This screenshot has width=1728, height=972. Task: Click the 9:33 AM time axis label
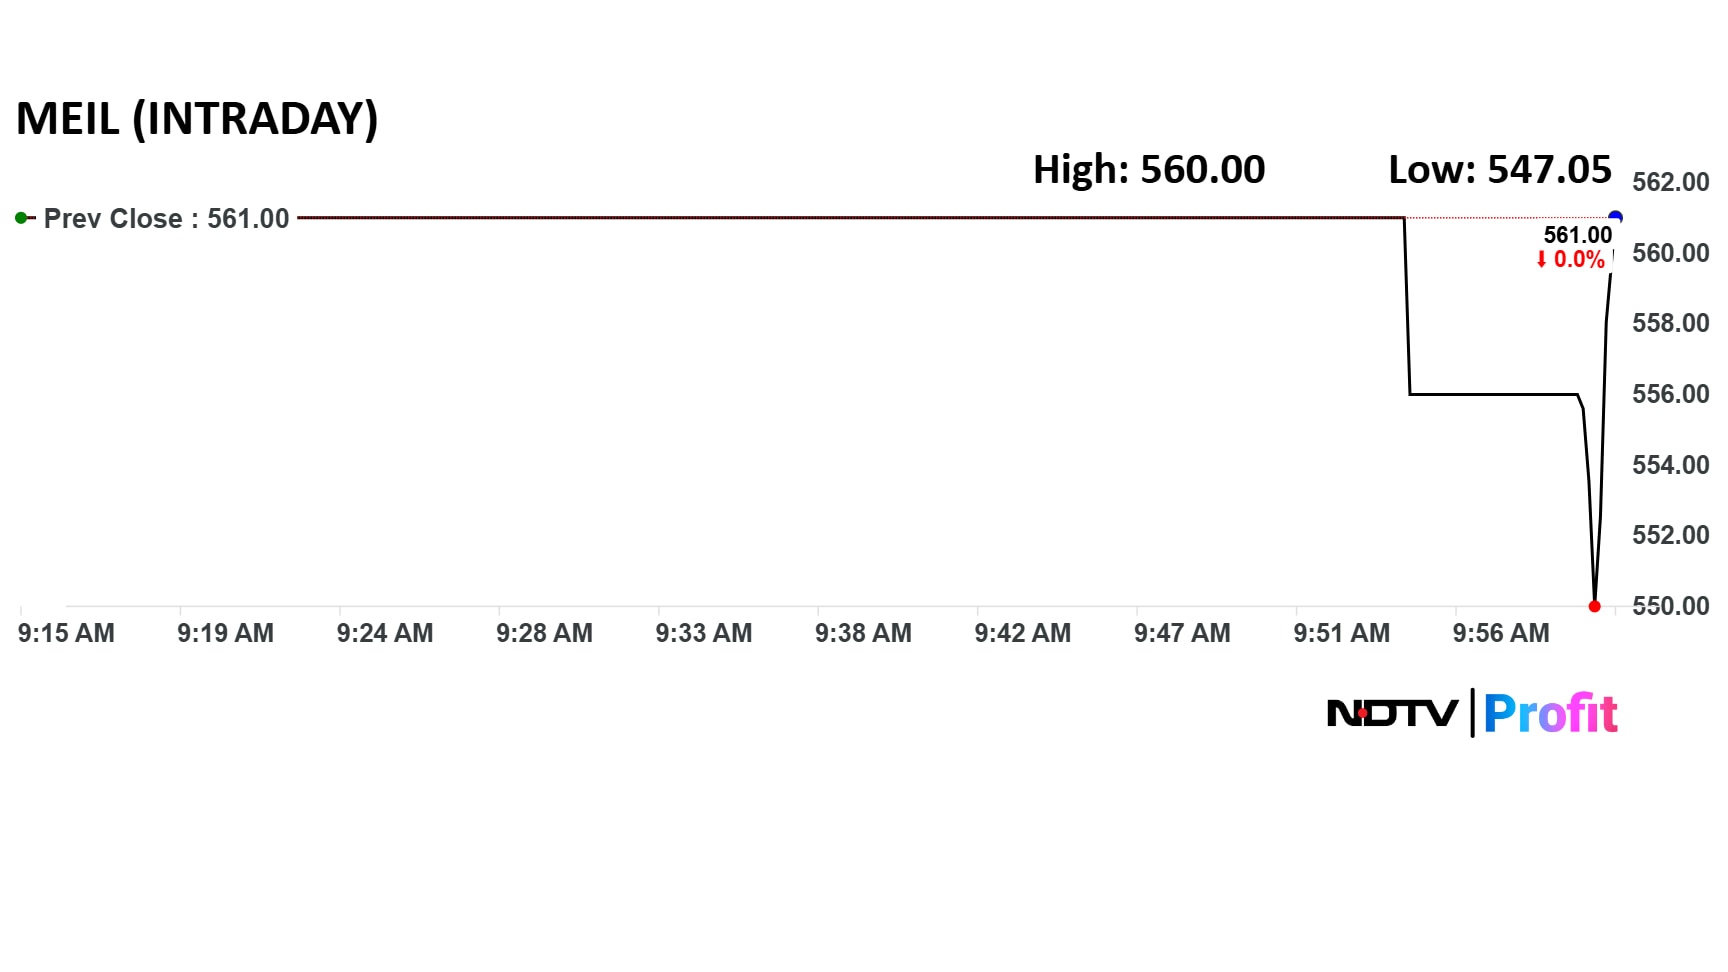pos(704,633)
